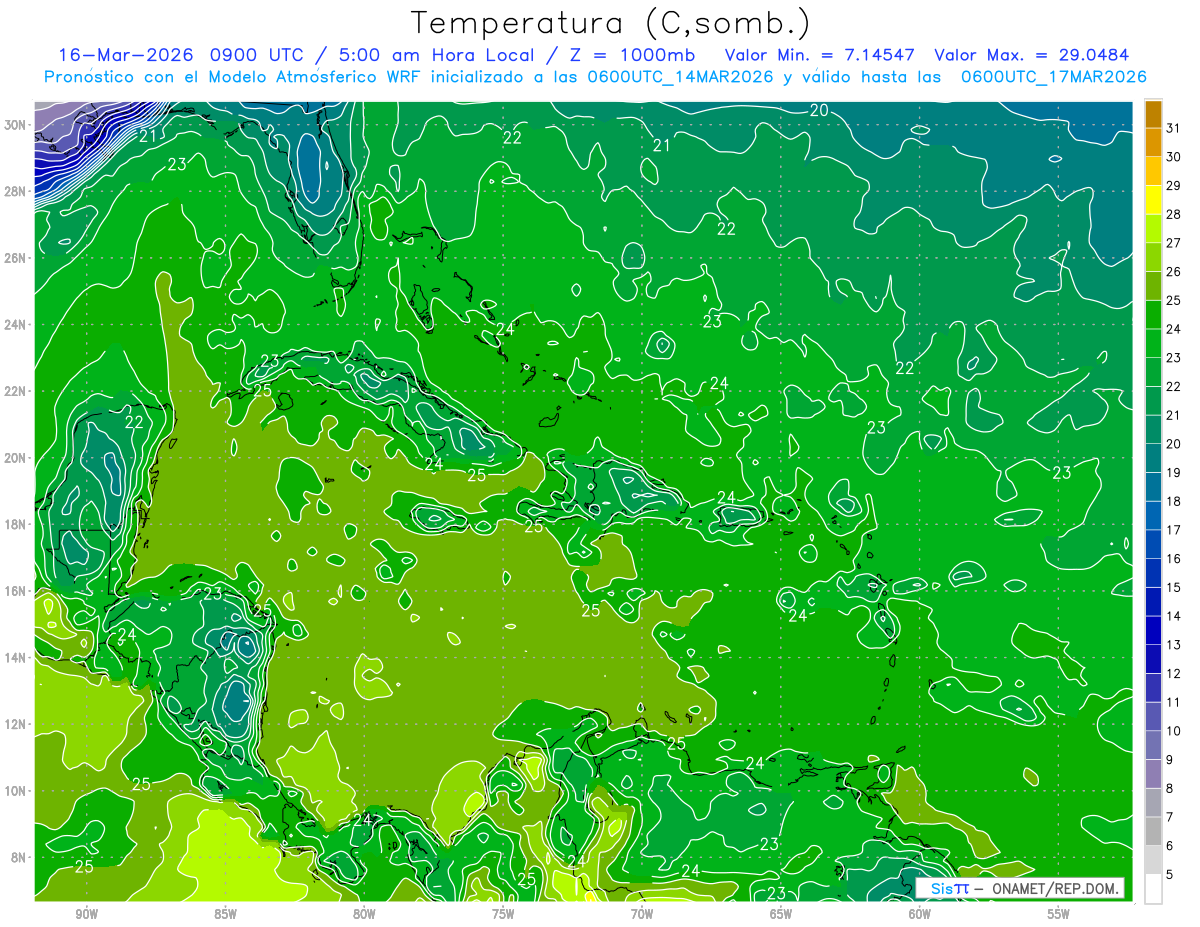Click the "70W" longitude axis label
This screenshot has height=927, width=1200.
click(x=642, y=913)
